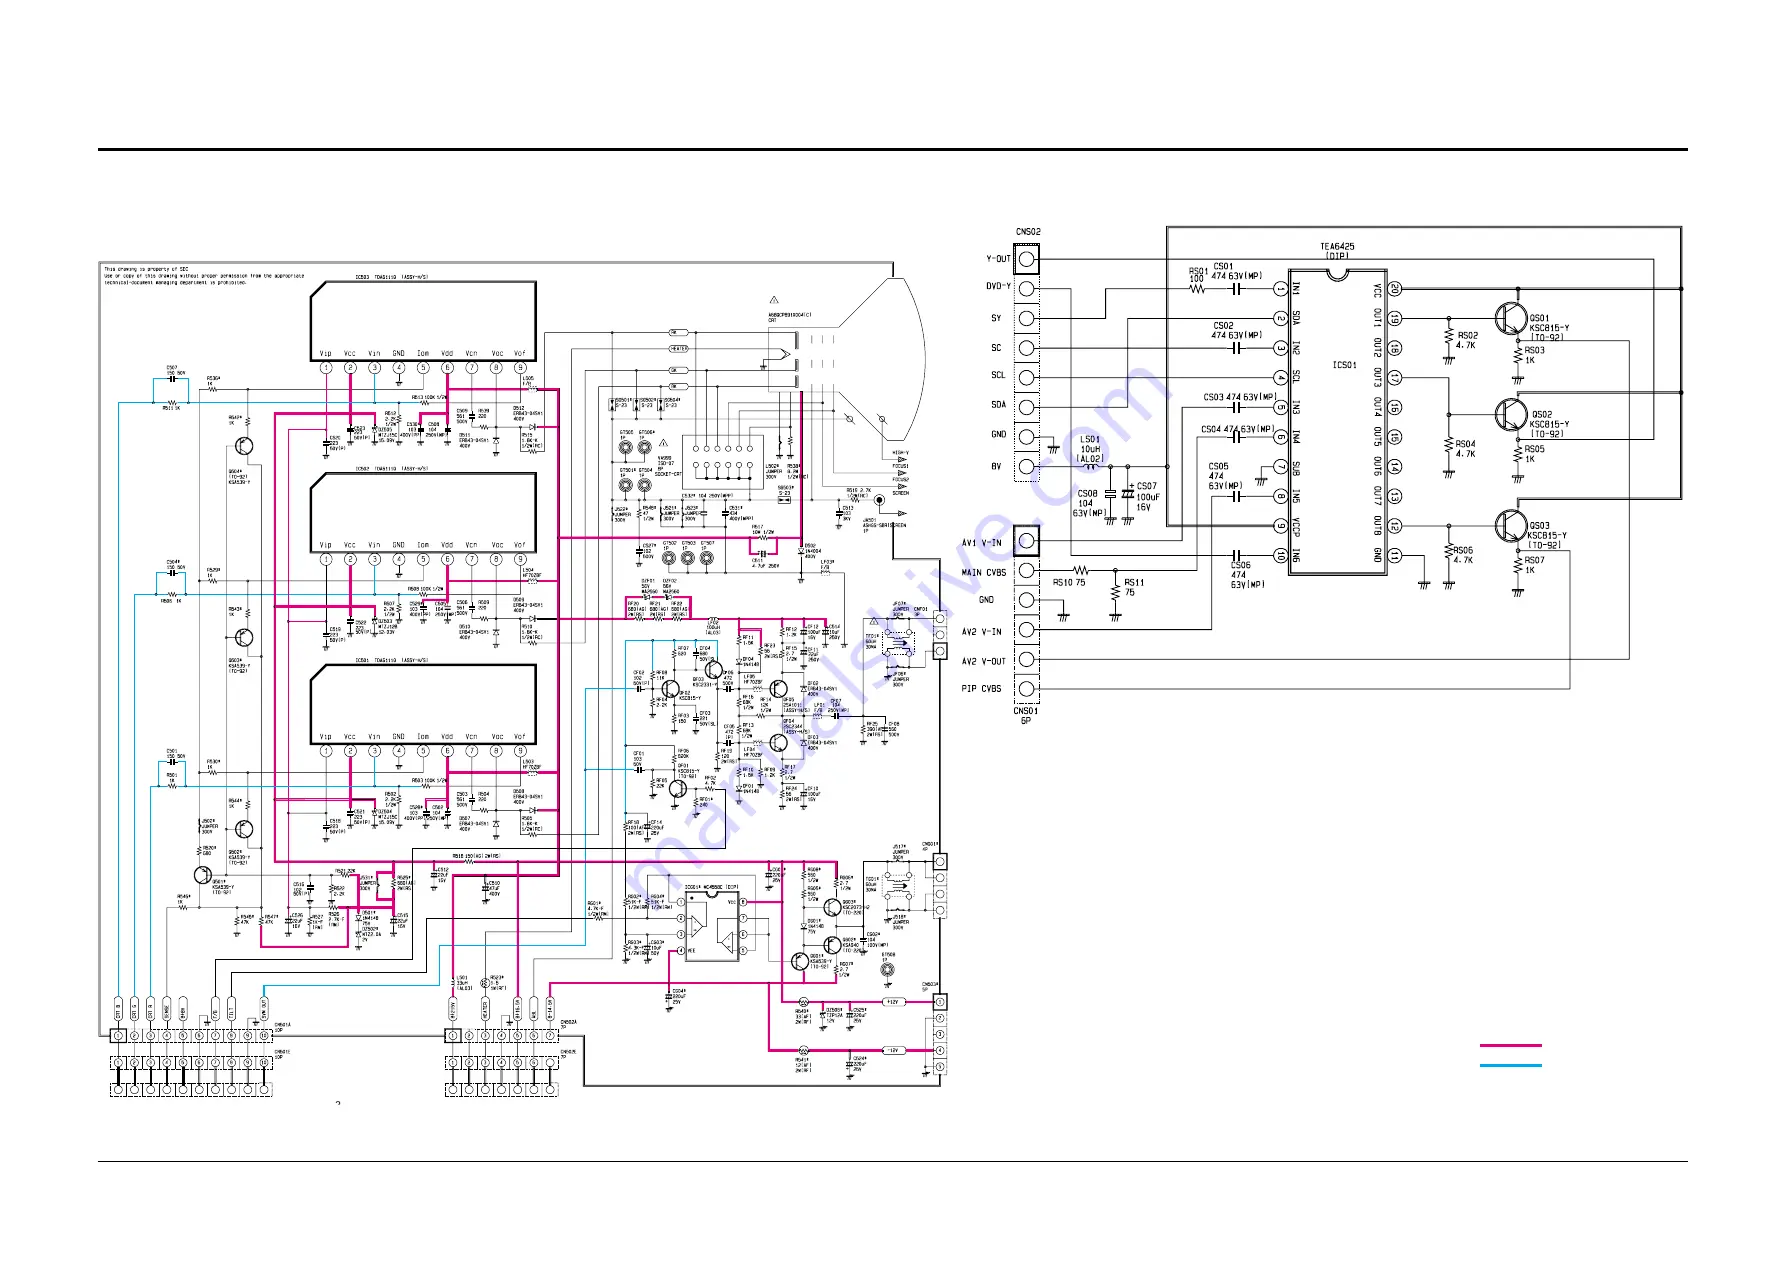Screen dimensions: 1787x1263
Task: Click pin 6 Vdd circle of IC503
Action: point(447,368)
